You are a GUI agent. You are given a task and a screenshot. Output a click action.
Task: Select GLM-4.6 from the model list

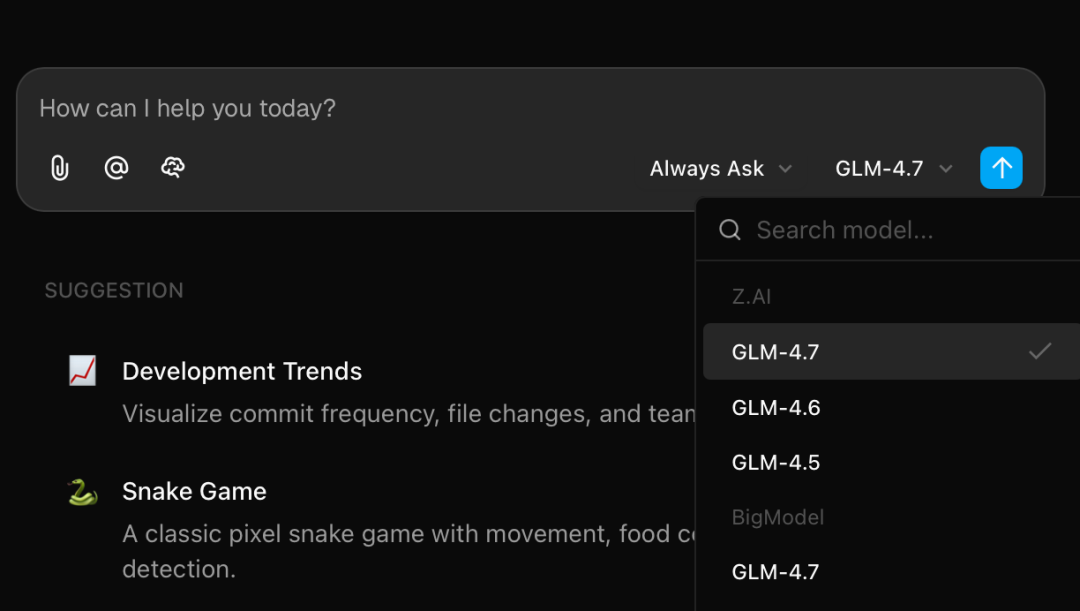(776, 407)
